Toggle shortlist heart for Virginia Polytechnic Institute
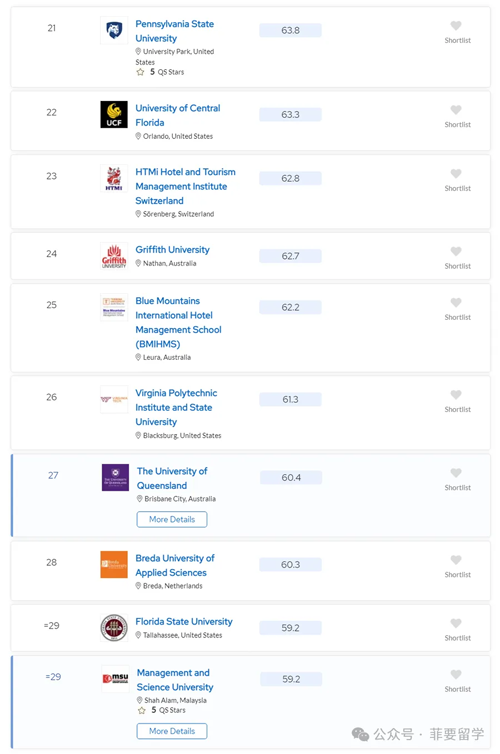The image size is (500, 754). coord(456,395)
